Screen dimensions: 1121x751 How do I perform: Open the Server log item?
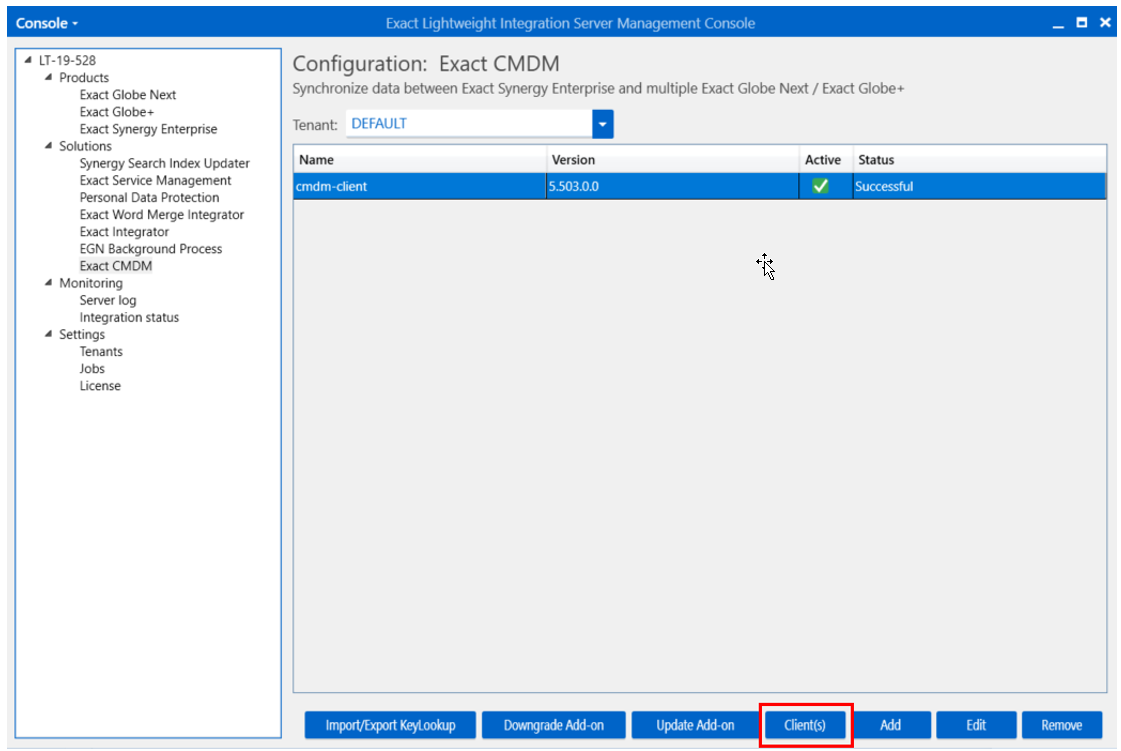107,300
